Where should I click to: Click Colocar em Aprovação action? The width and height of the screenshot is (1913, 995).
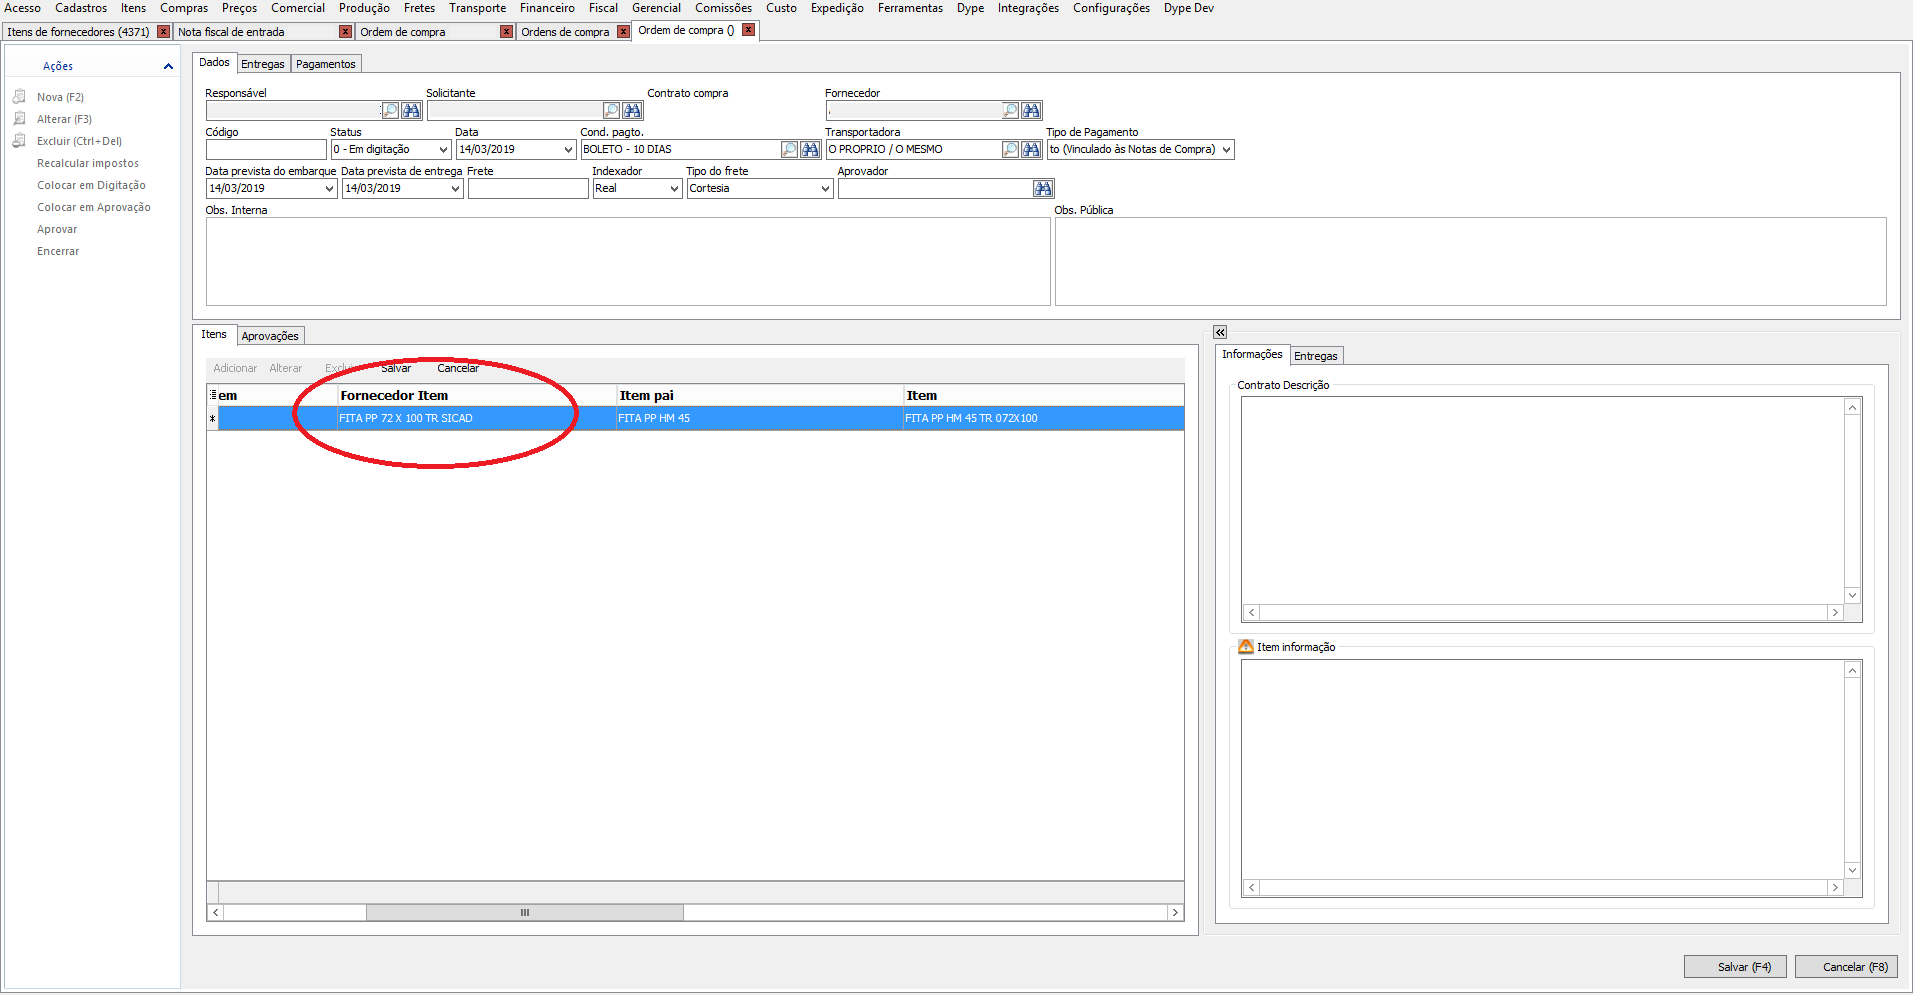click(x=94, y=207)
